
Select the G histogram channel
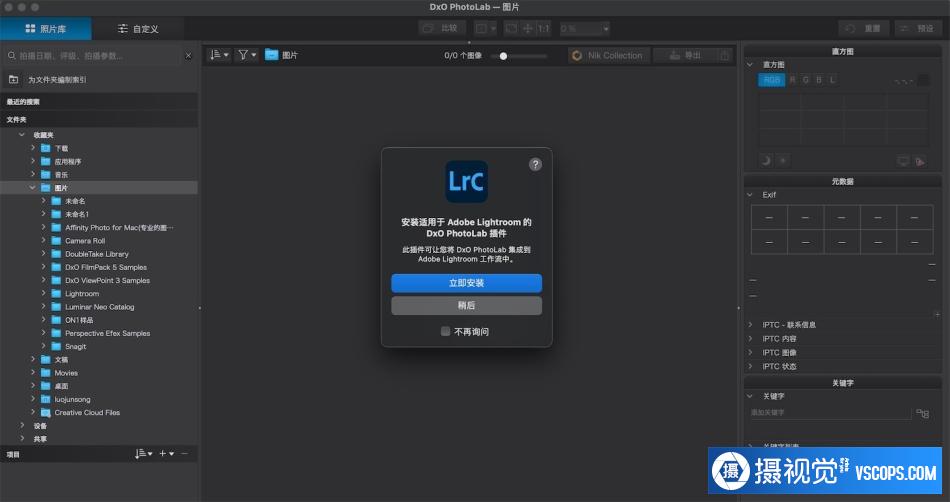point(806,80)
